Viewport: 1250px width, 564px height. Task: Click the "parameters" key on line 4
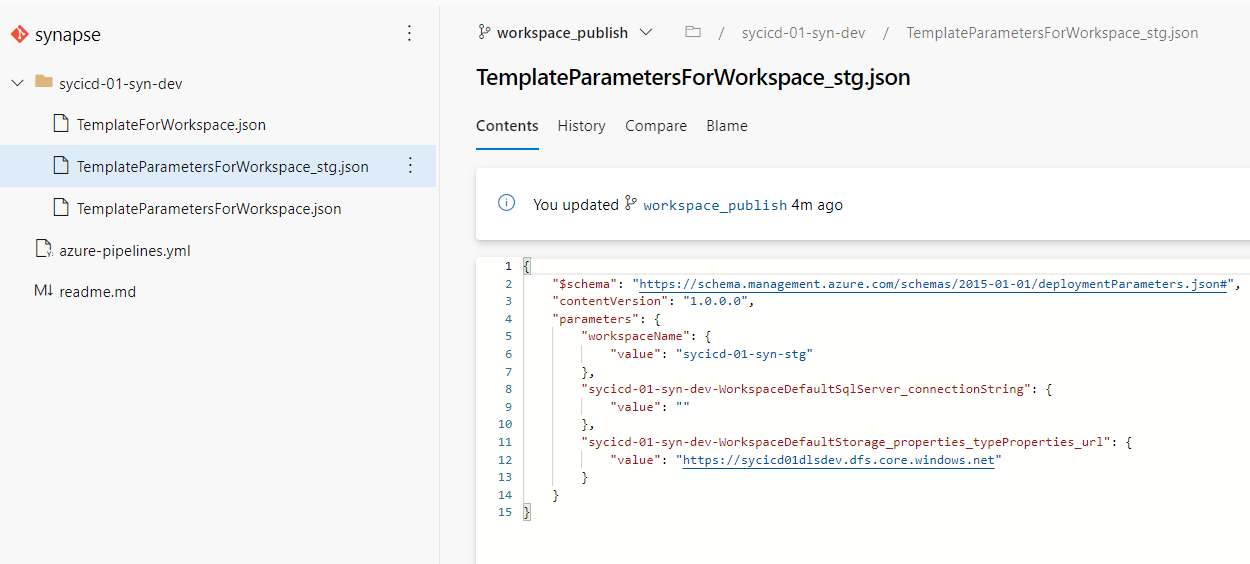point(595,319)
